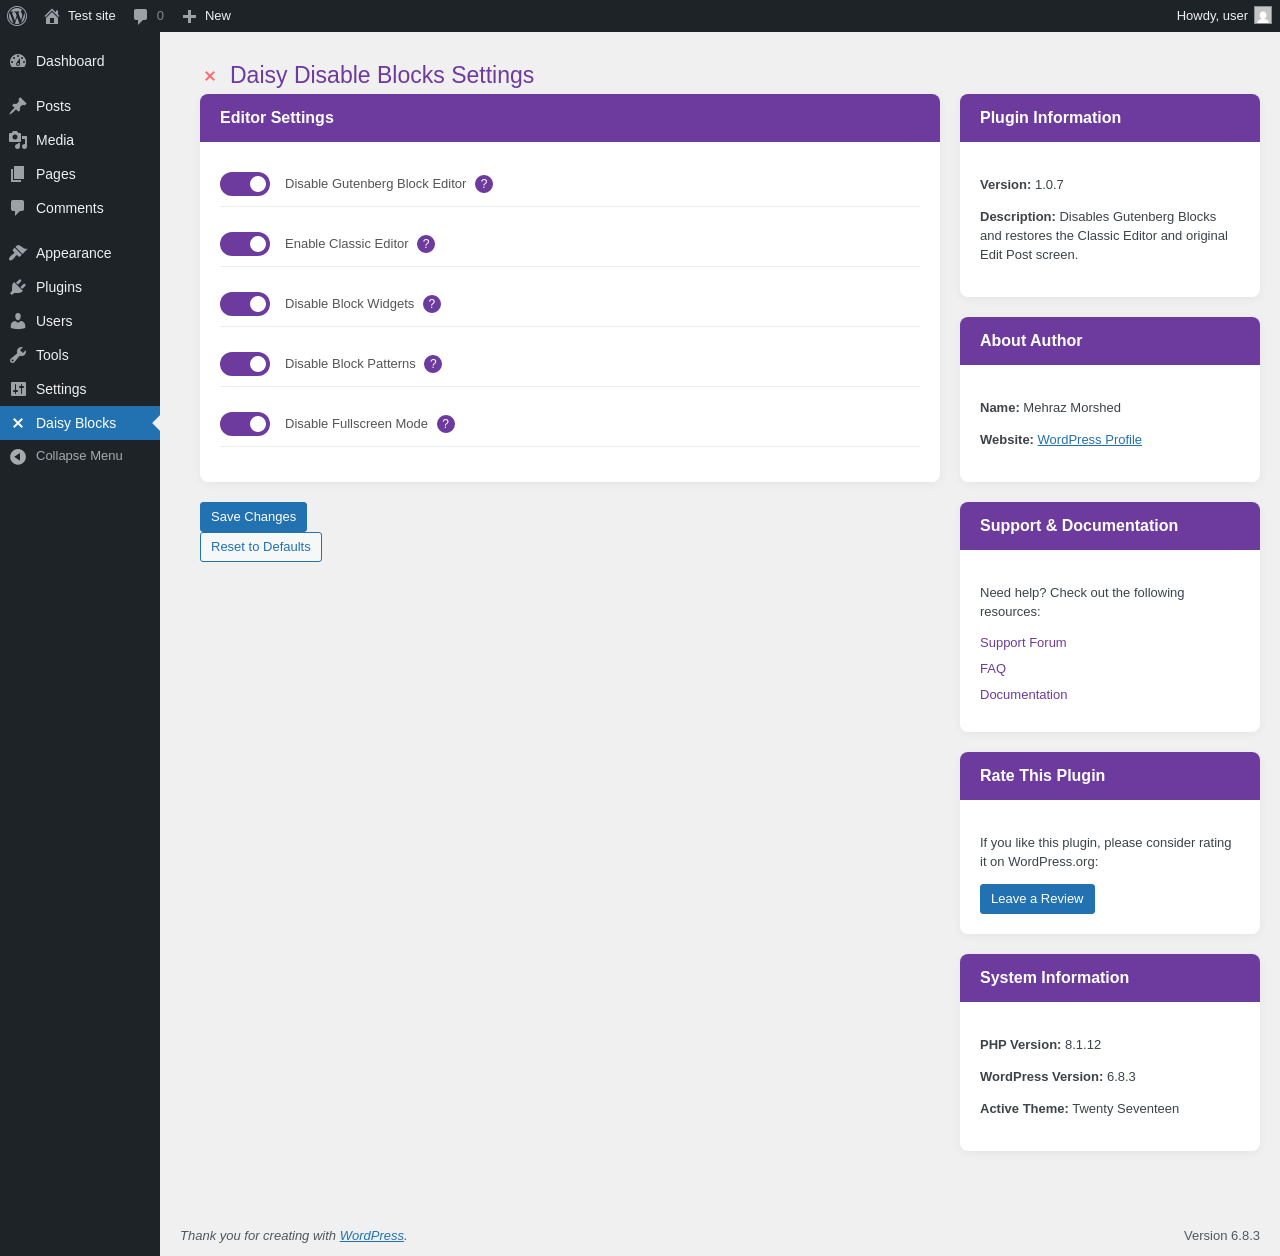Click the Editor Settings panel header
Image resolution: width=1280 pixels, height=1256 pixels.
(x=570, y=118)
